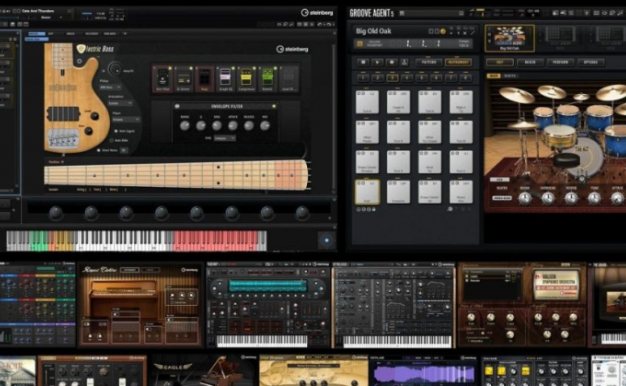
Task: Open the HALion Symphonic Orchestra thumbnail
Action: pyautogui.click(x=522, y=305)
